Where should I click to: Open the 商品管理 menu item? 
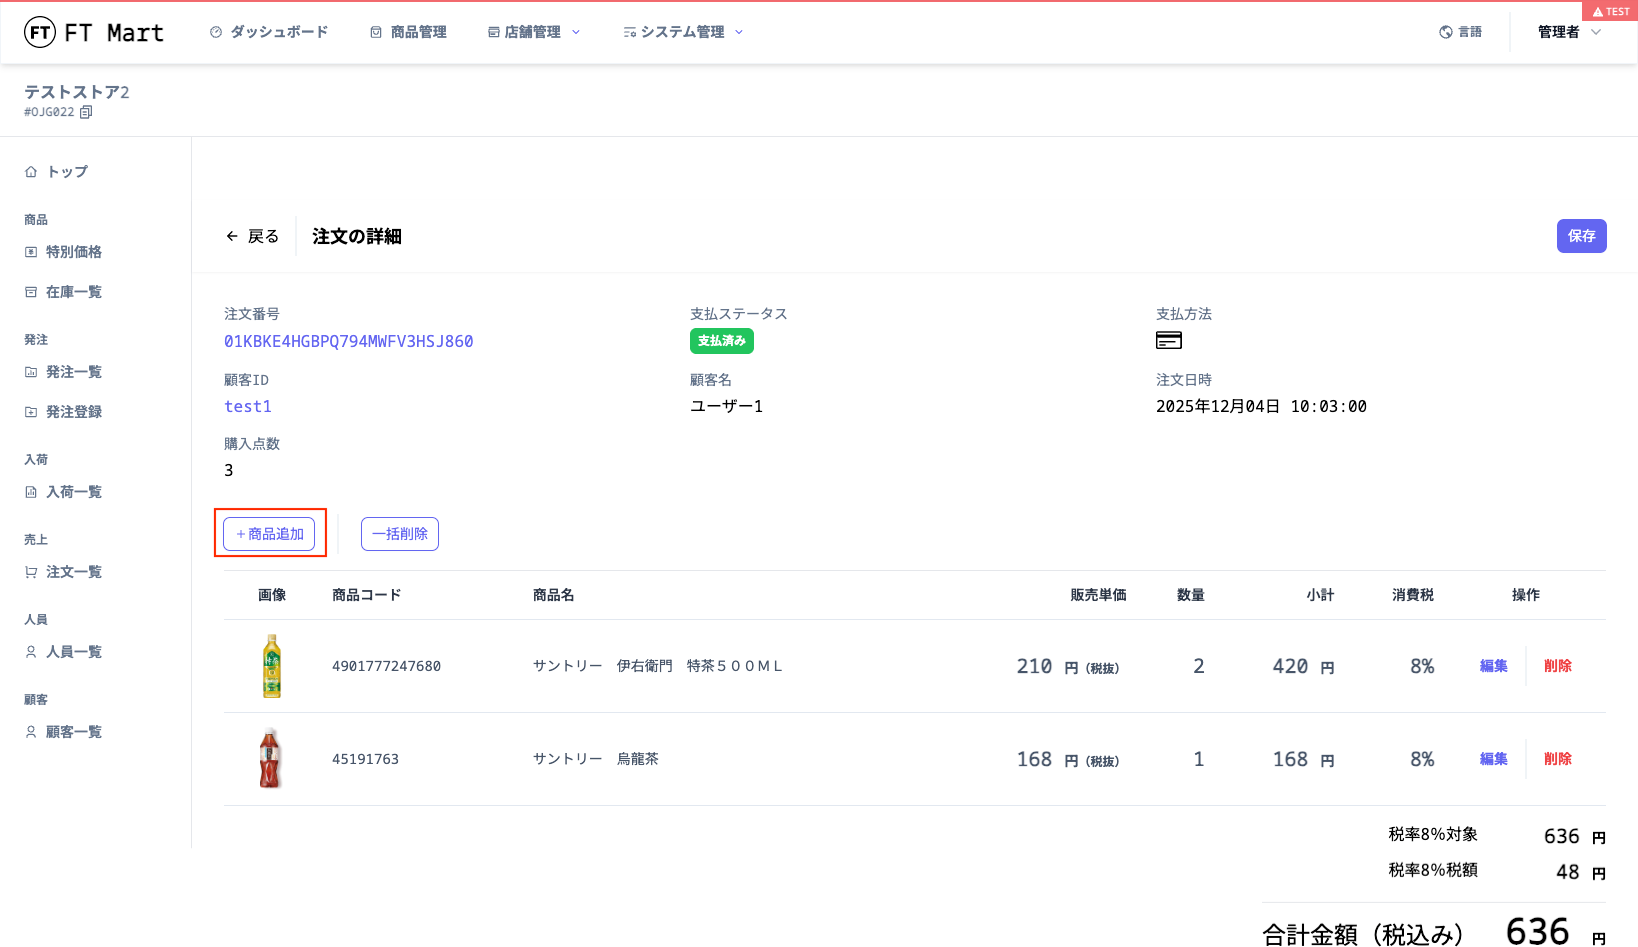tap(408, 32)
